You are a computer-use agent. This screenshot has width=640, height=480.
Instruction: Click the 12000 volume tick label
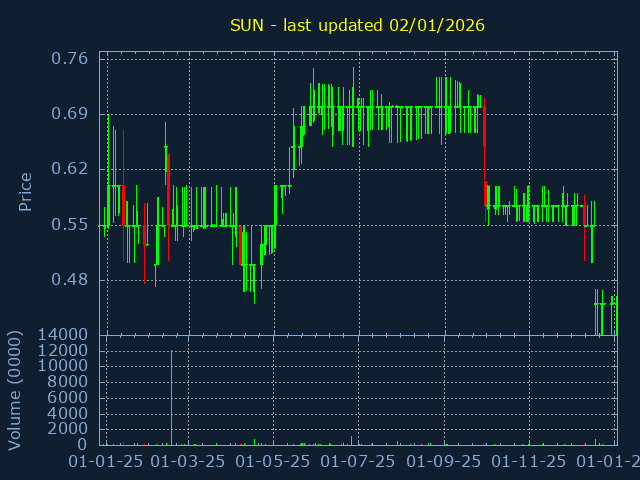click(x=61, y=351)
